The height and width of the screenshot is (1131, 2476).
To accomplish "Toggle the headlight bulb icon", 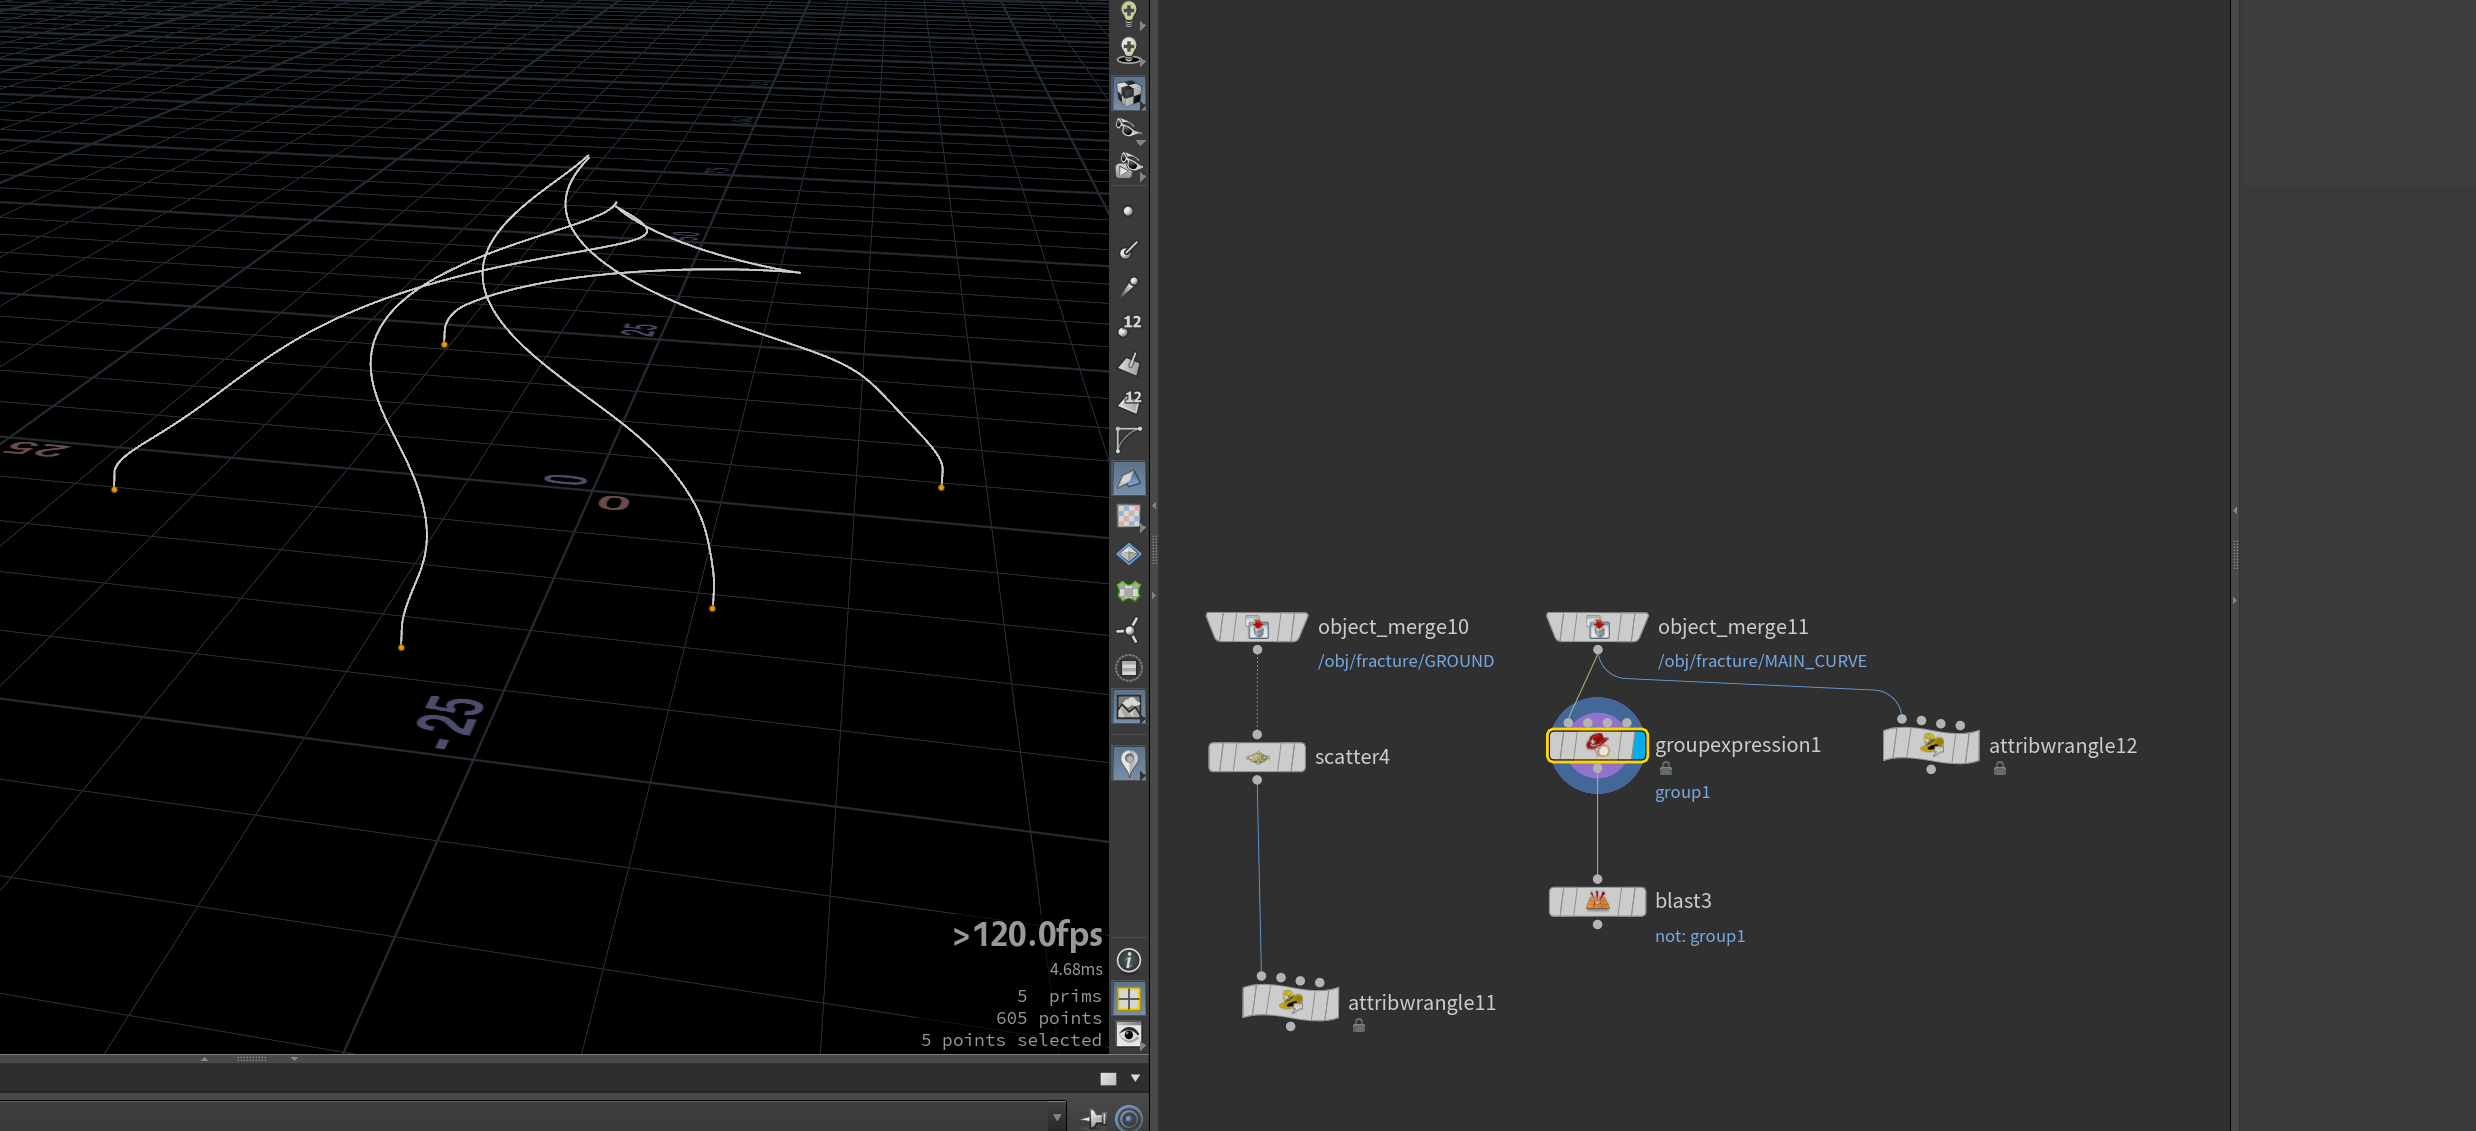I will click(1129, 13).
